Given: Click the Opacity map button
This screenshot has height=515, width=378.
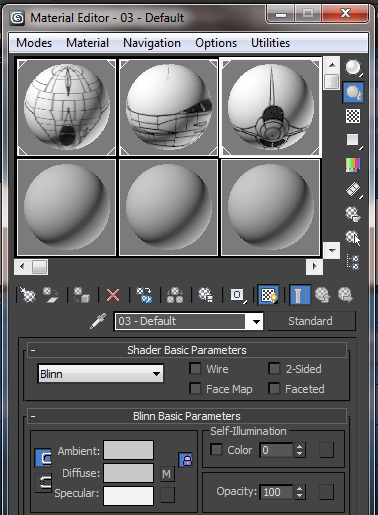Looking at the screenshot, I should click(326, 492).
